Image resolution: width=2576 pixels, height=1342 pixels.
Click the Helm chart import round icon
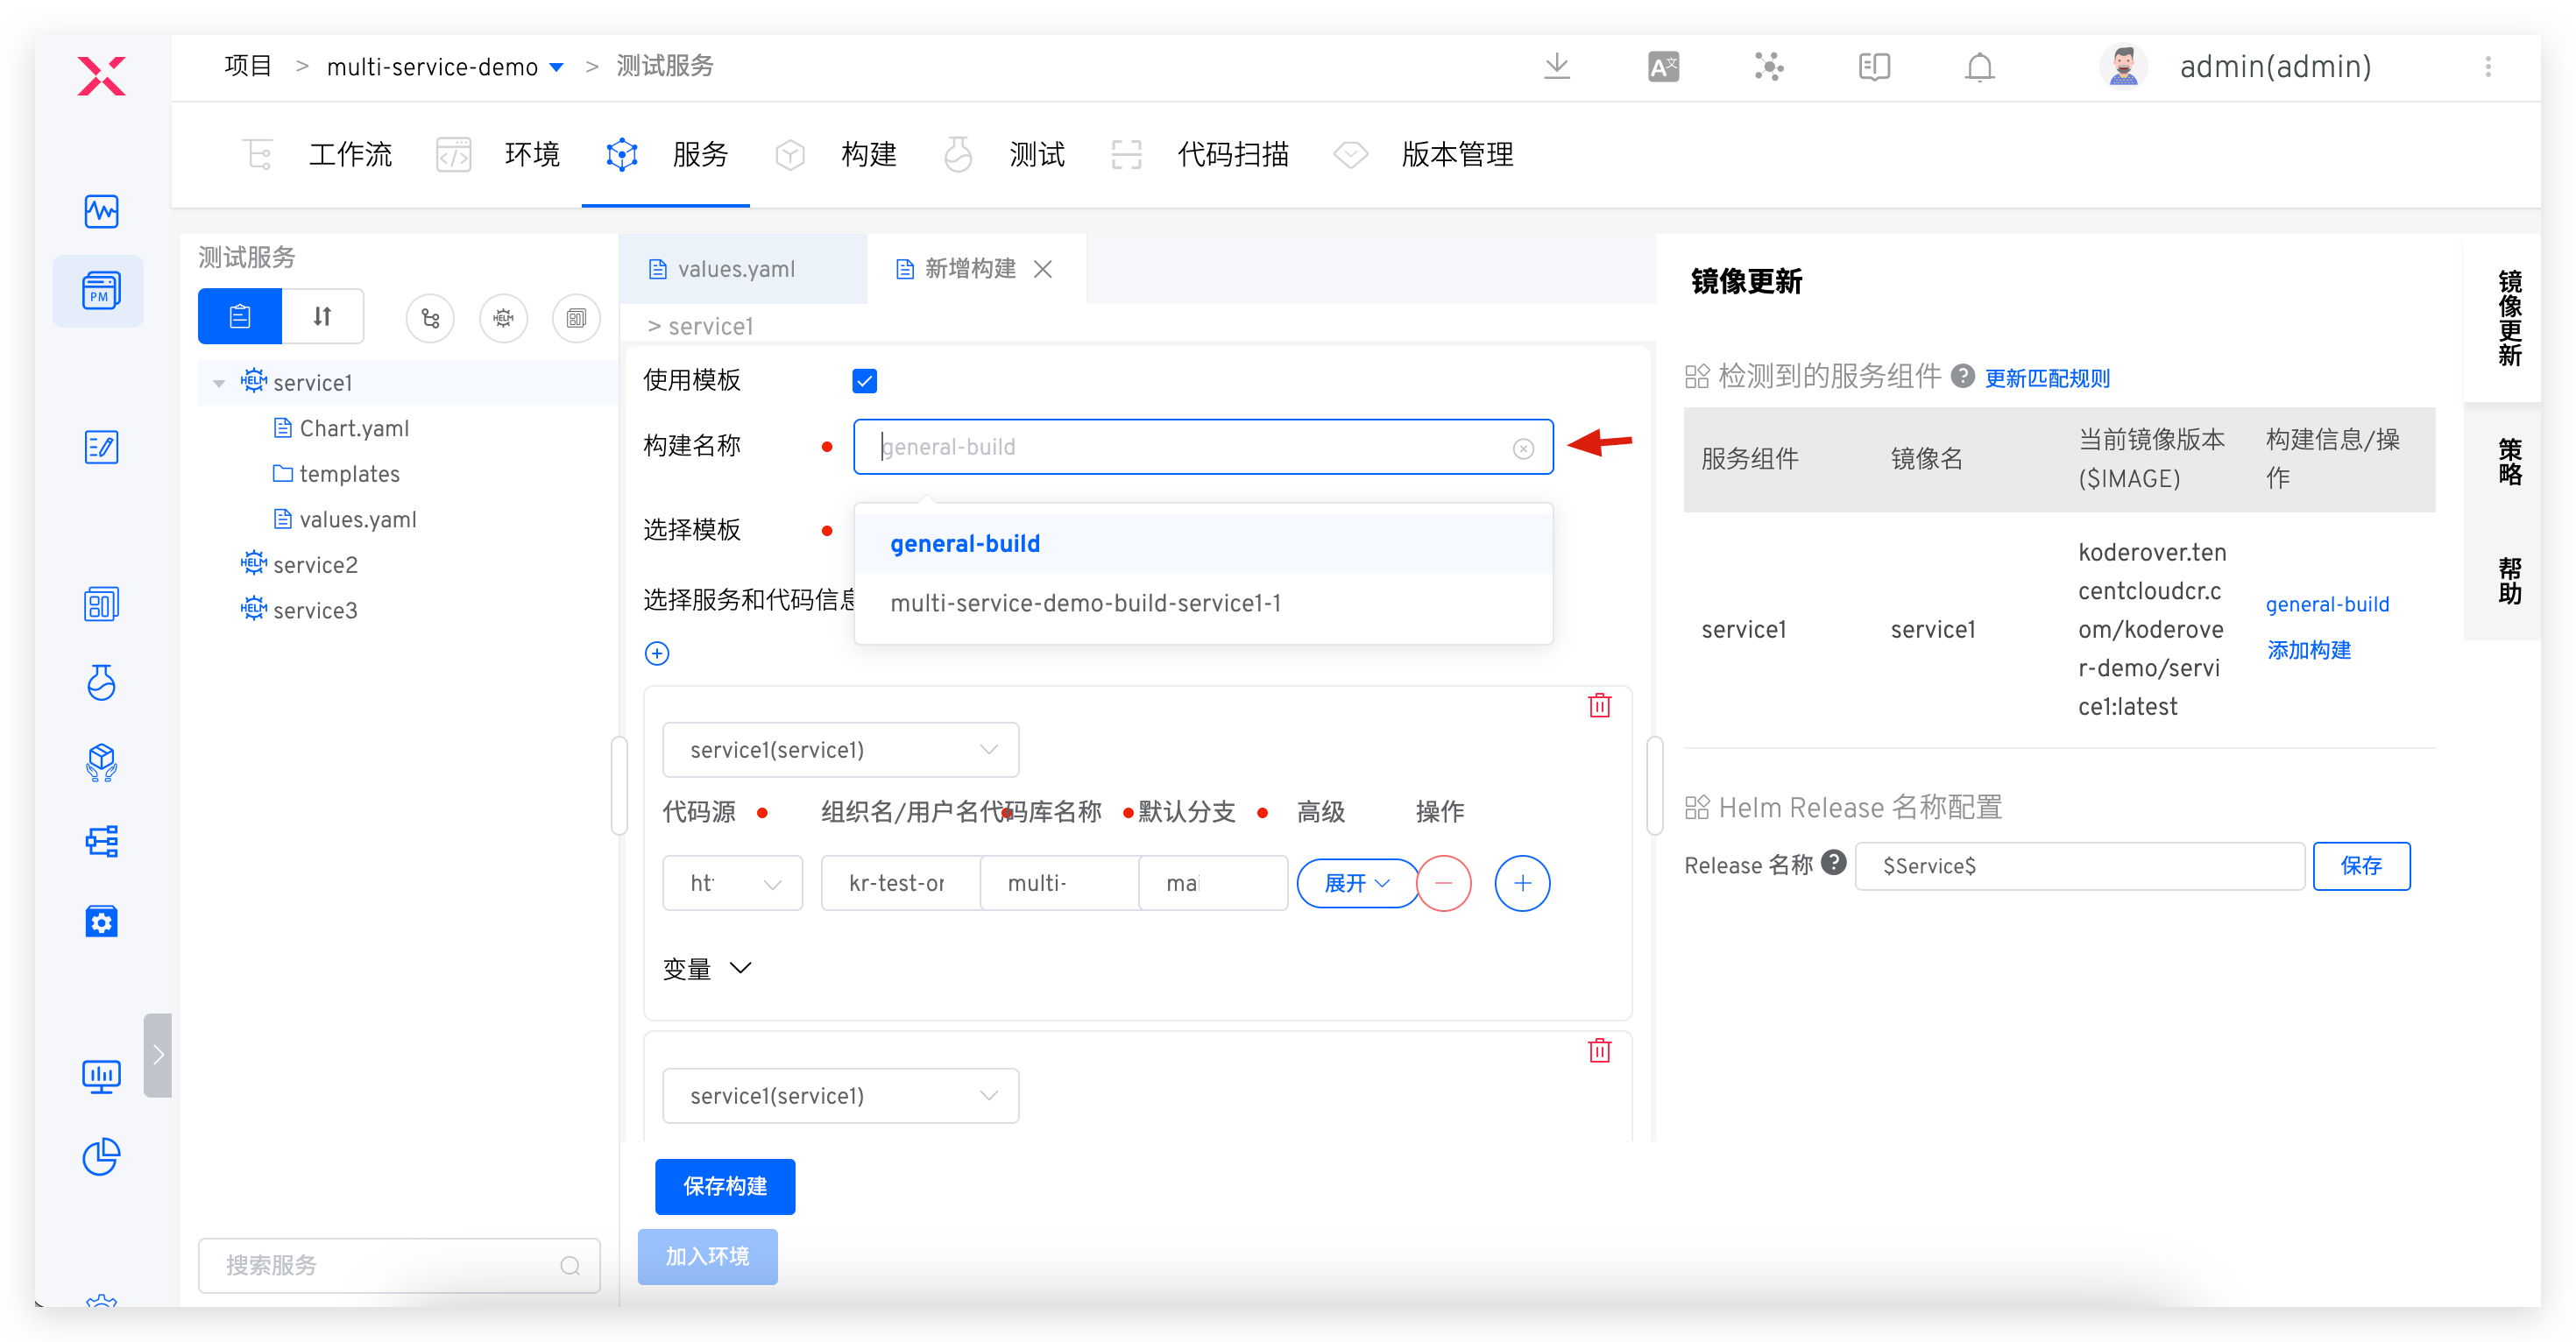(x=503, y=318)
